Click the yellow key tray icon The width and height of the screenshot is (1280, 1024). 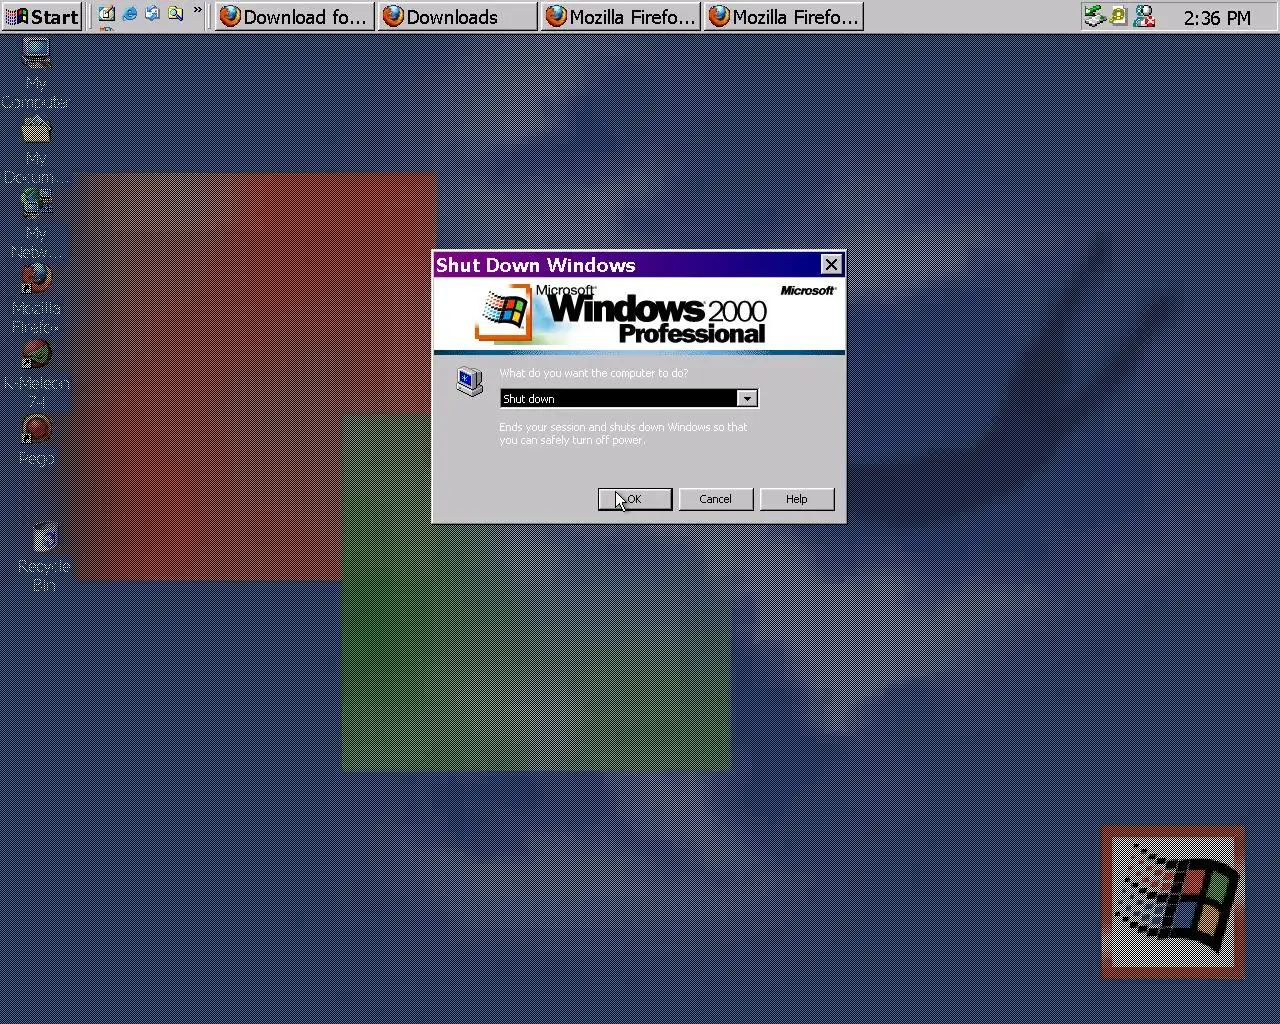(x=1119, y=16)
